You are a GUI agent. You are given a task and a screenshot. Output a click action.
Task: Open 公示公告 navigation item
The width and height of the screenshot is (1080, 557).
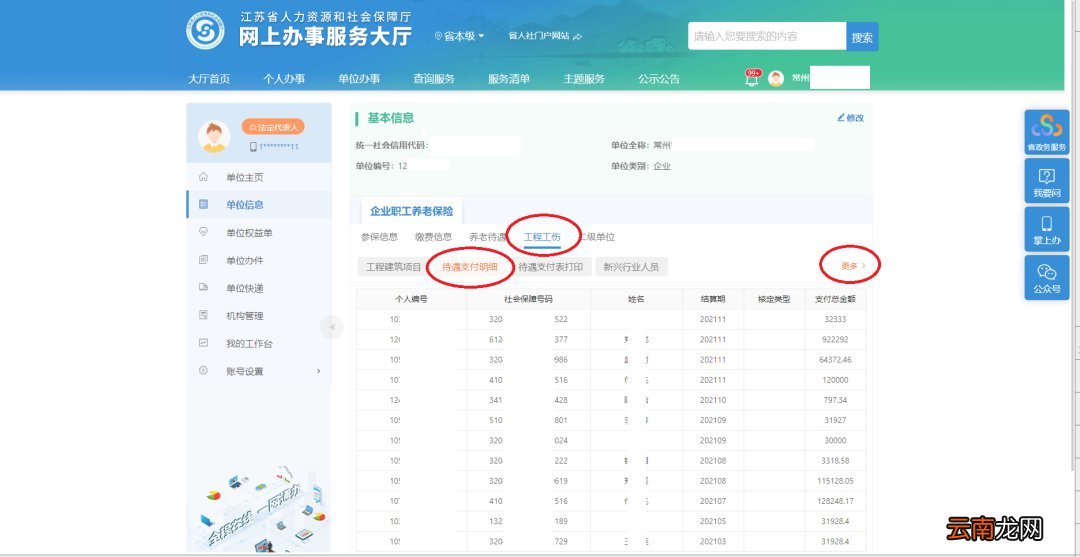pos(658,79)
